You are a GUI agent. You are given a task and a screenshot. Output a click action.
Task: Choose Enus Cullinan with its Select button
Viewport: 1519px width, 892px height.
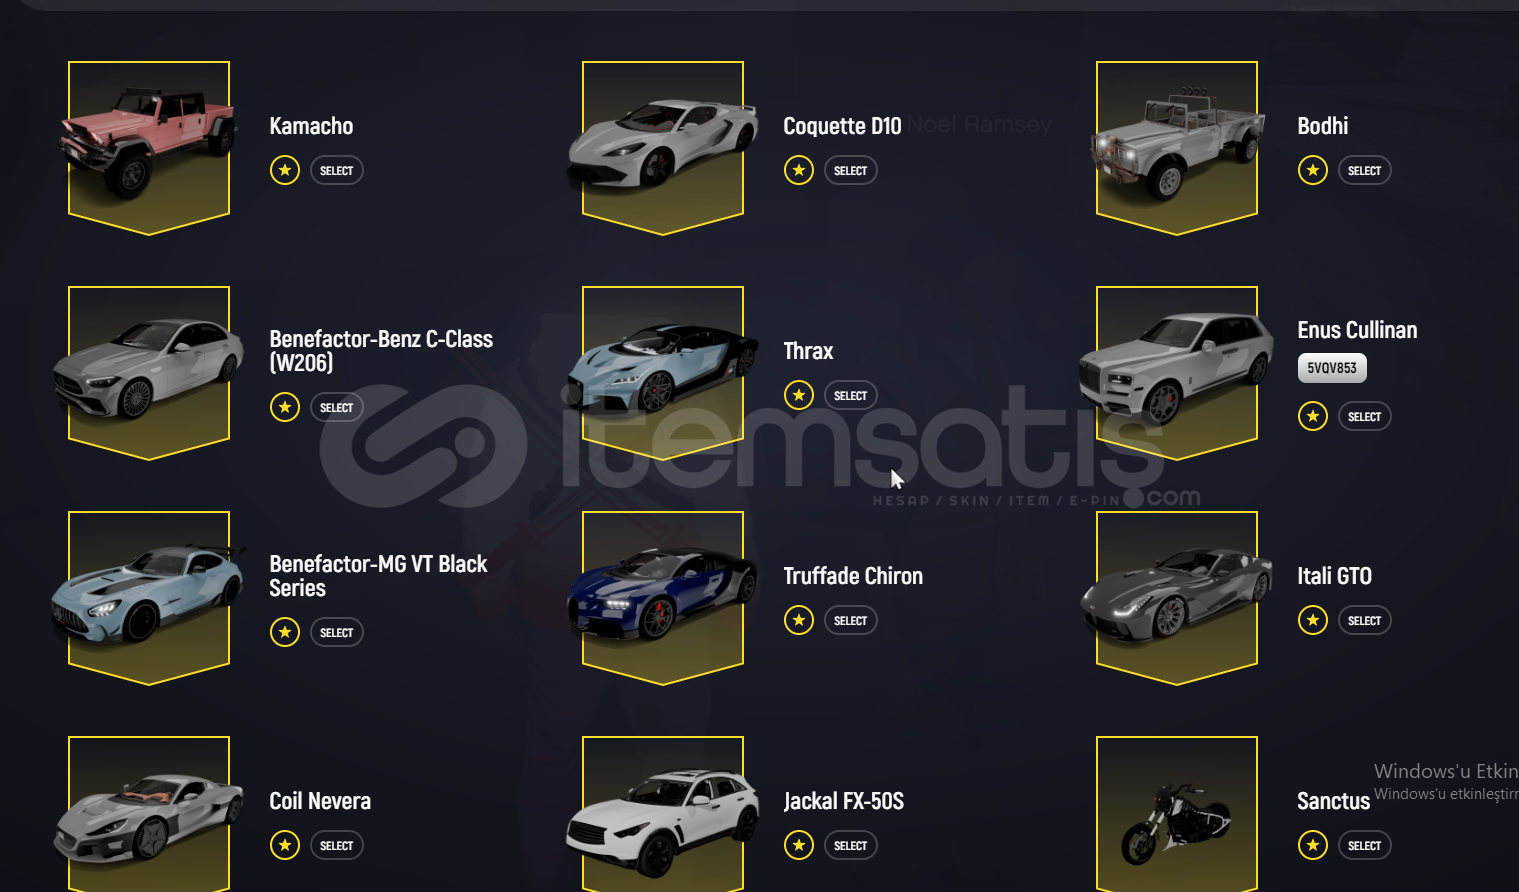tap(1365, 416)
